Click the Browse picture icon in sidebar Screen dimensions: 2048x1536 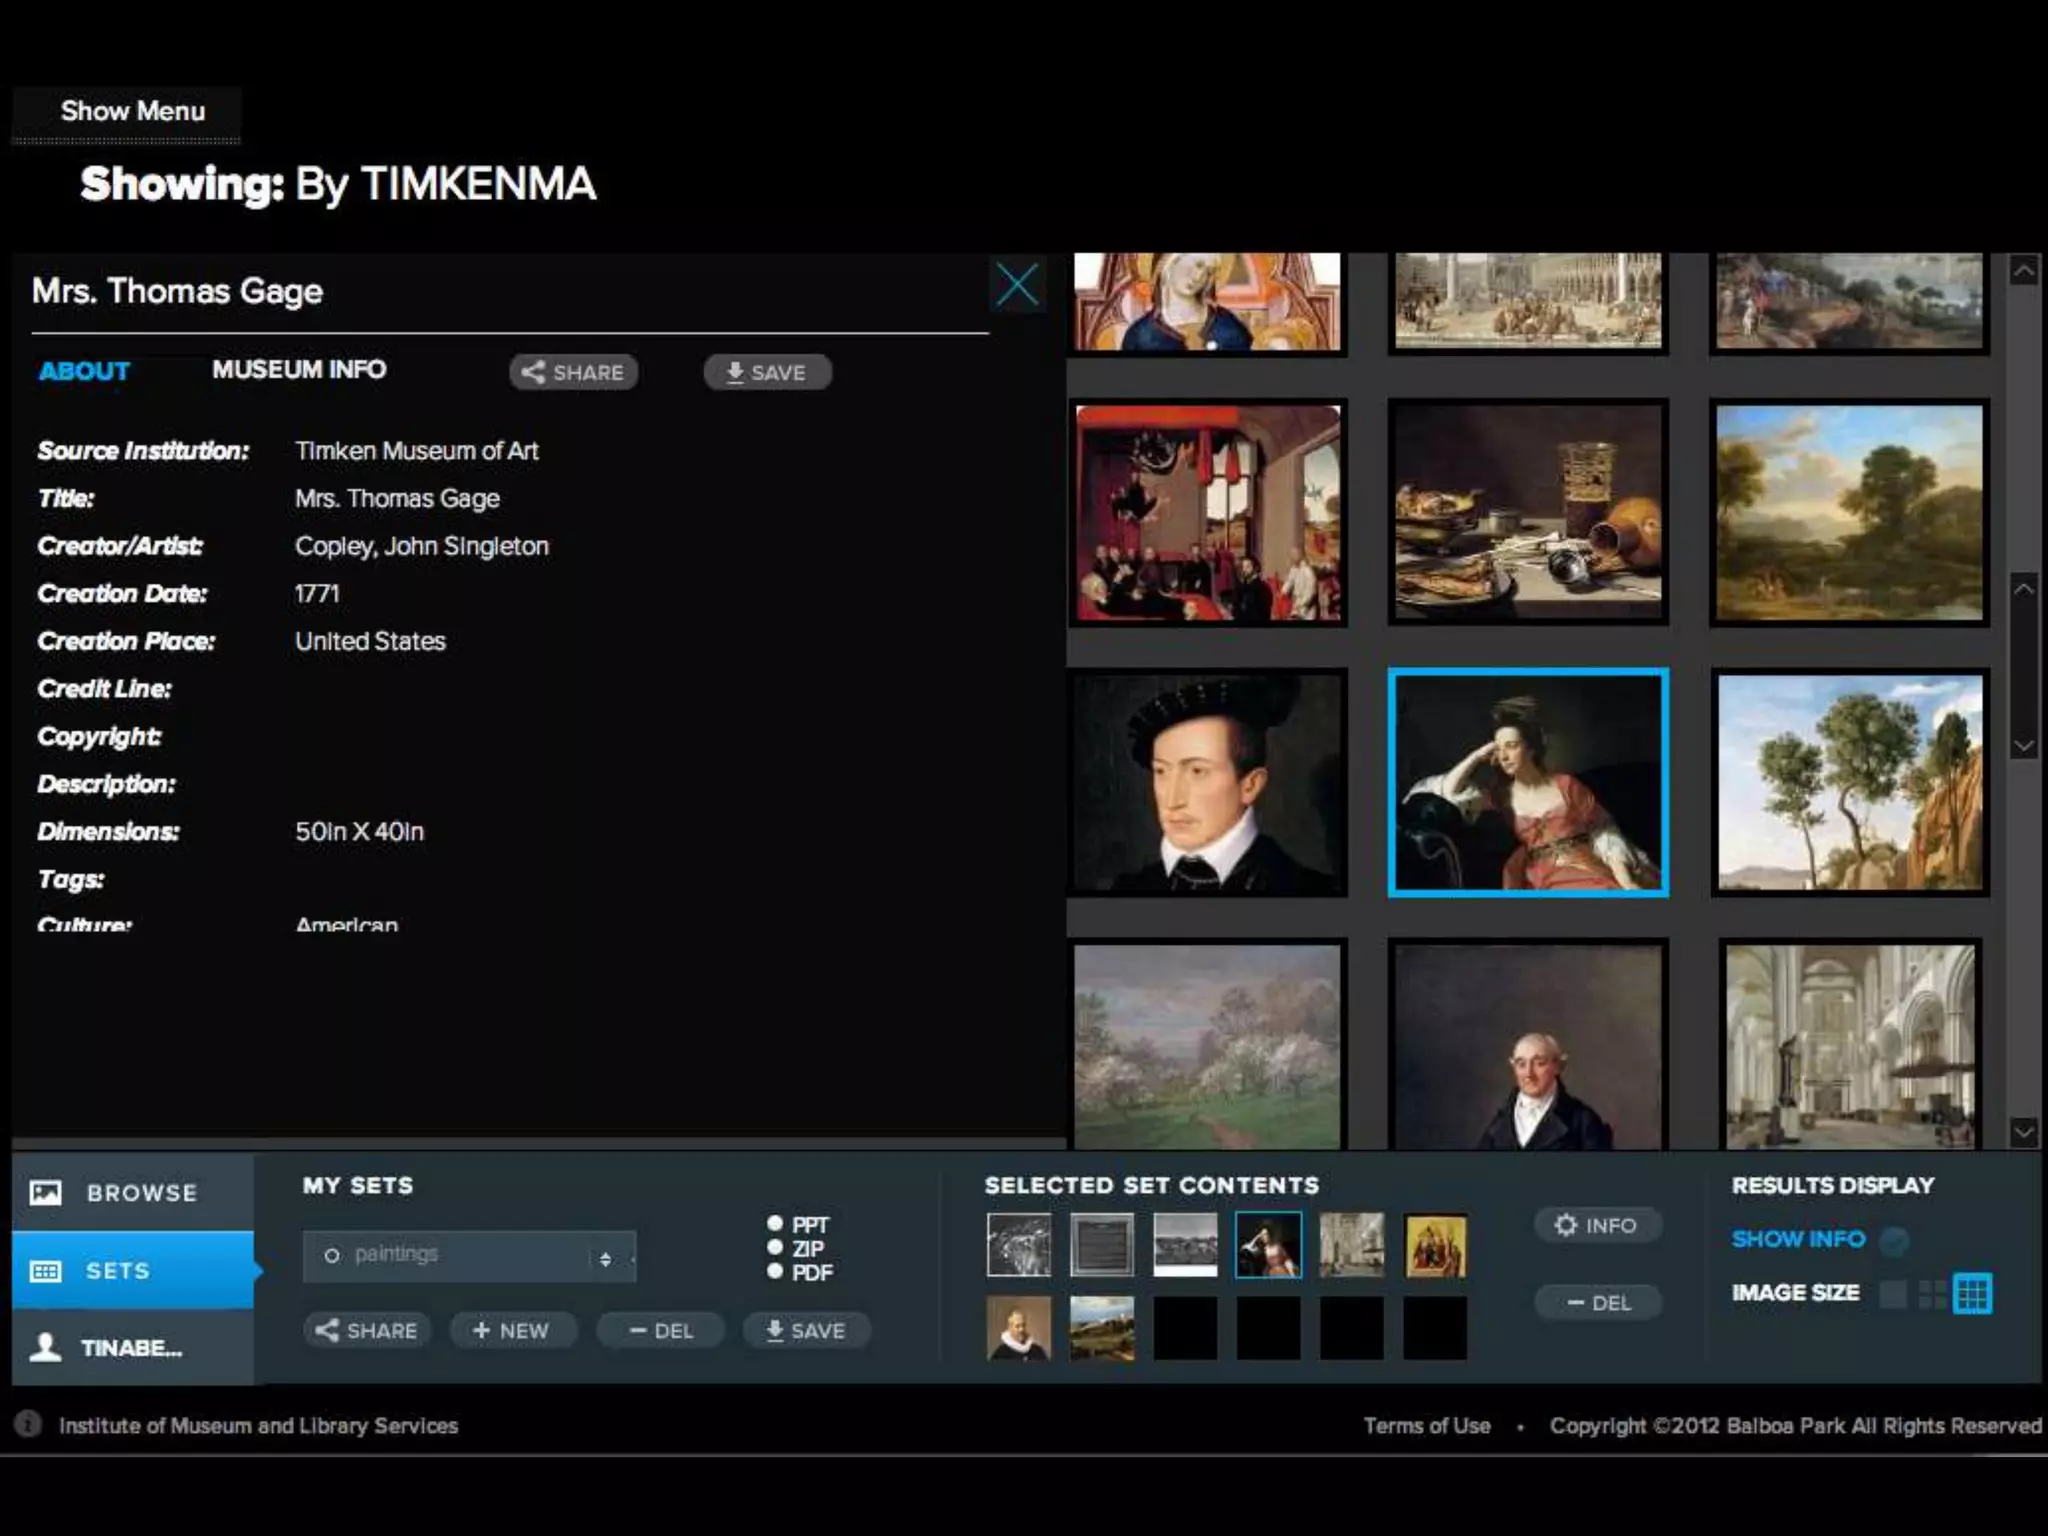tap(46, 1192)
